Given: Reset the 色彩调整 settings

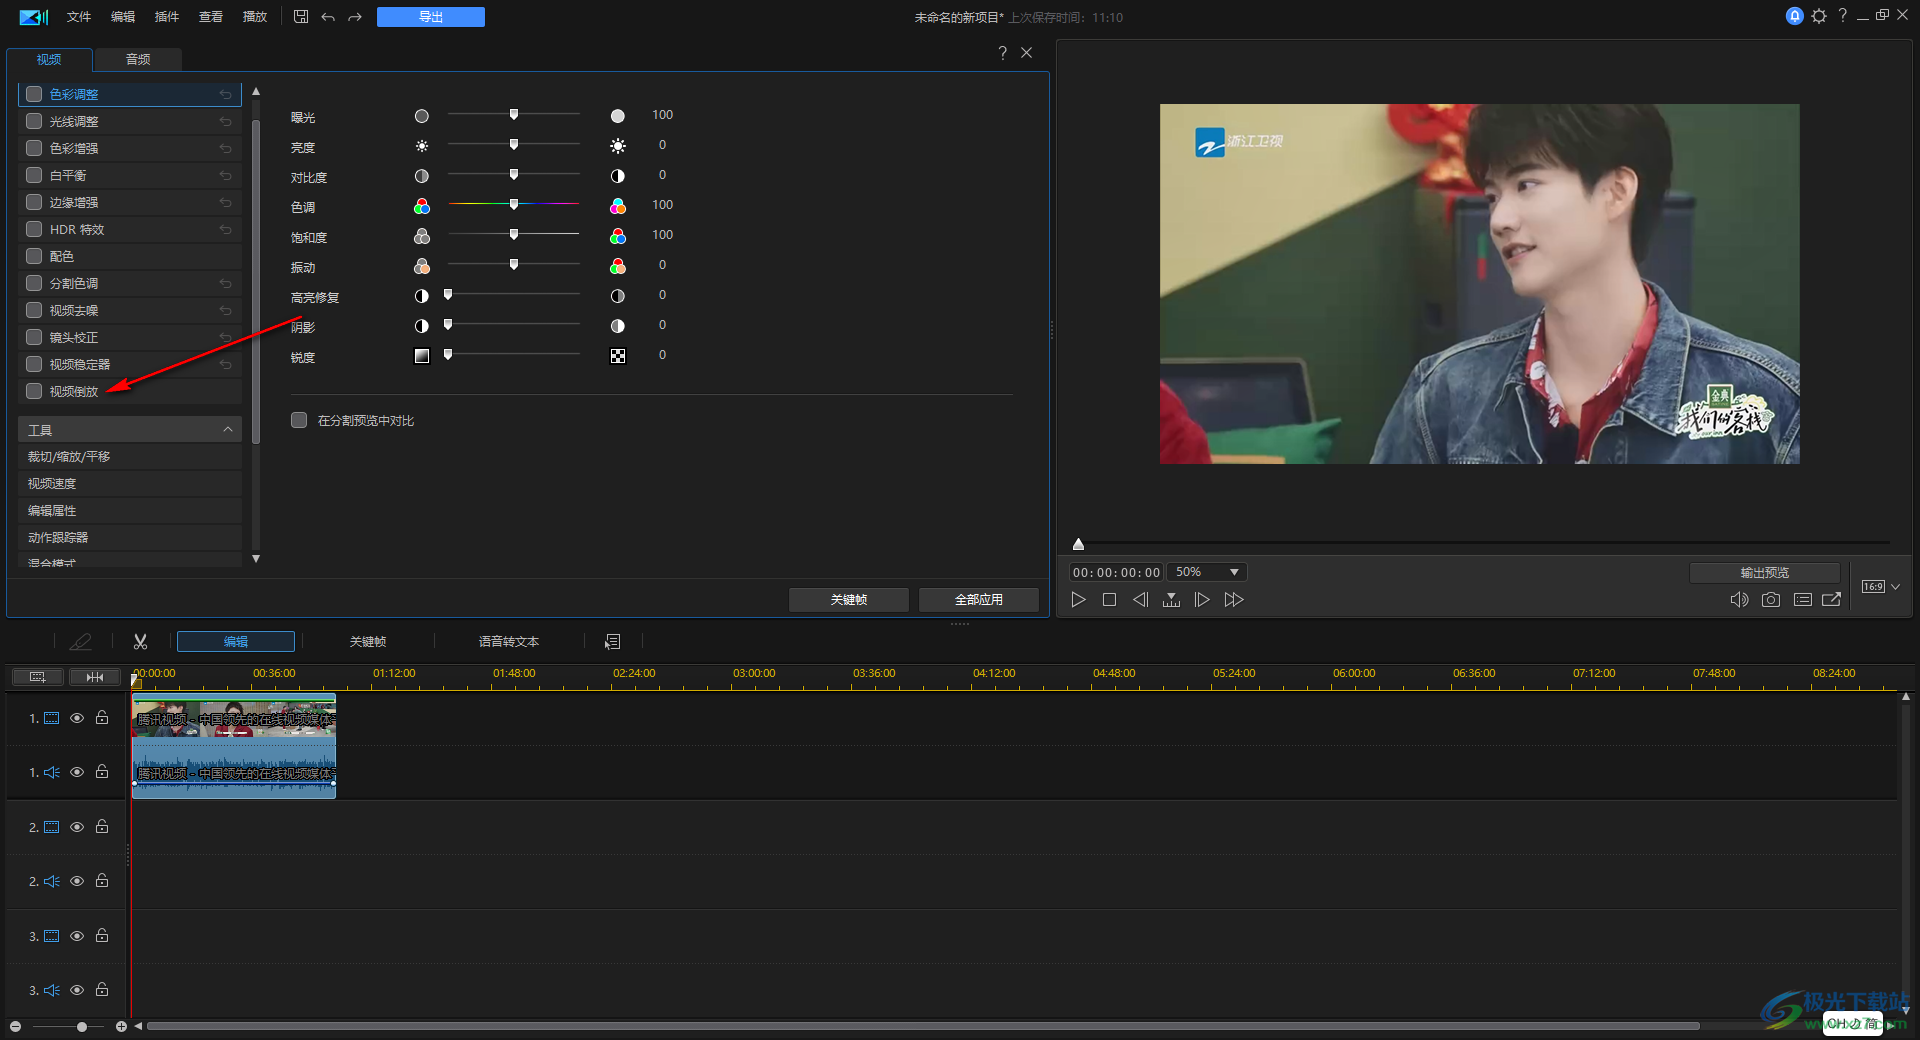Looking at the screenshot, I should coord(226,94).
